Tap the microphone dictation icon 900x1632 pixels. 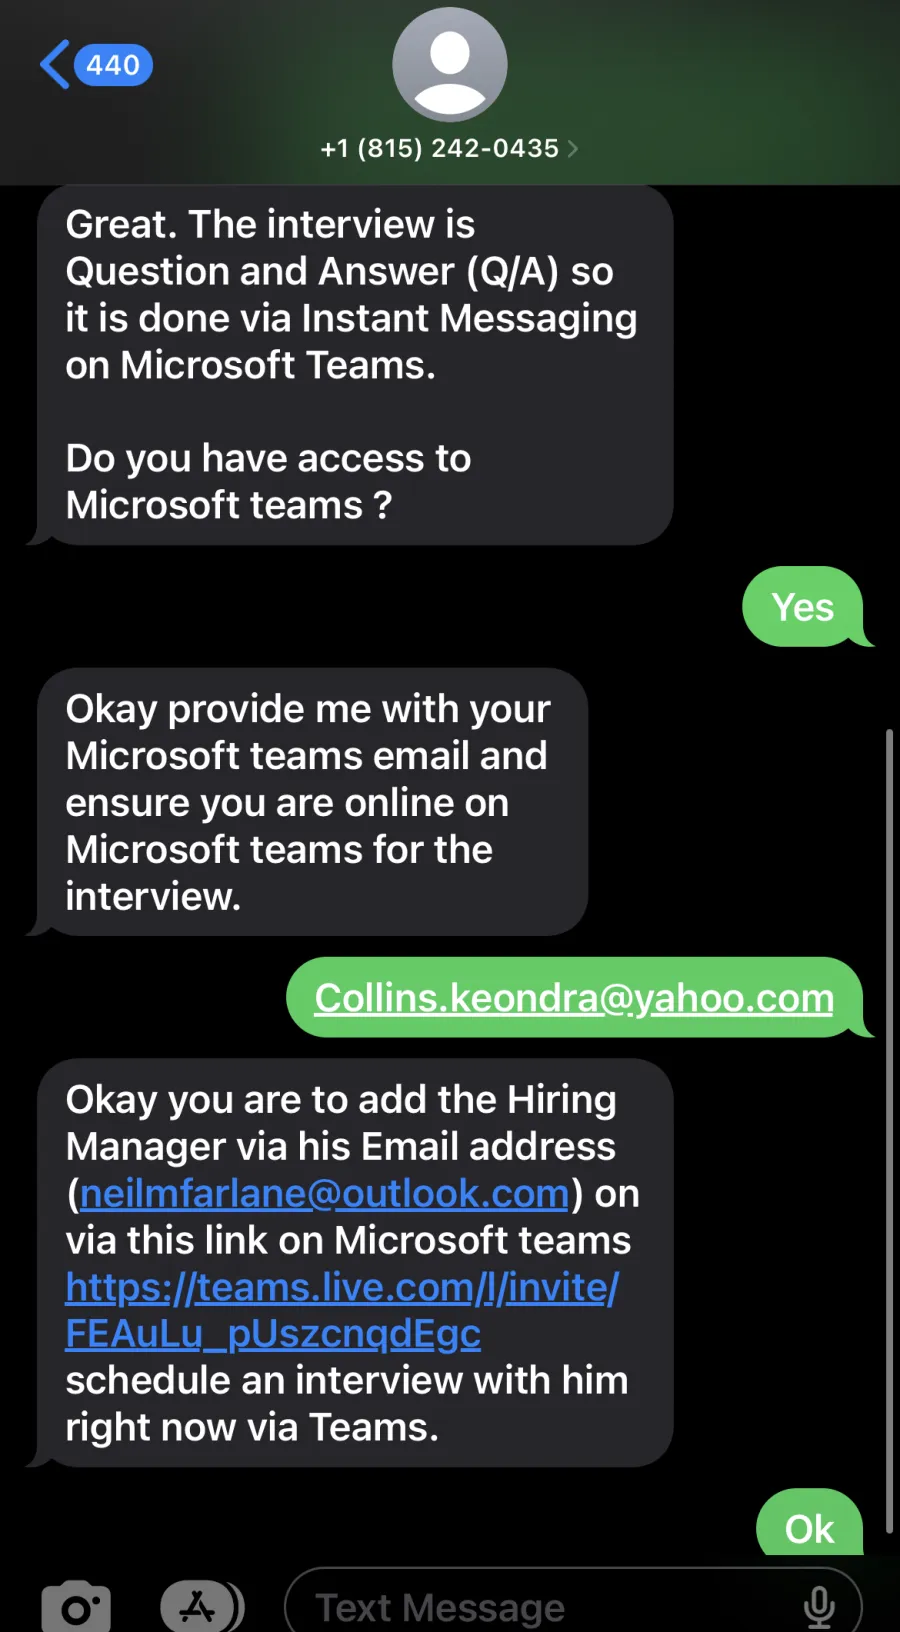[819, 1606]
